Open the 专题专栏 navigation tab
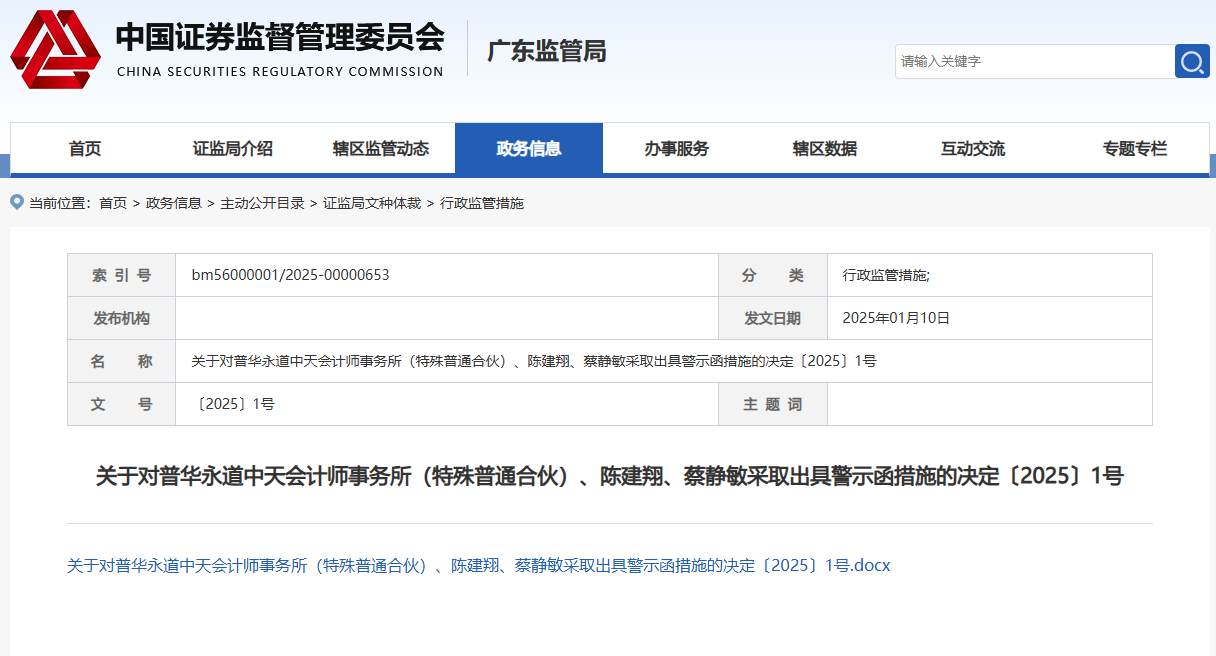The image size is (1216, 656). coord(1135,149)
